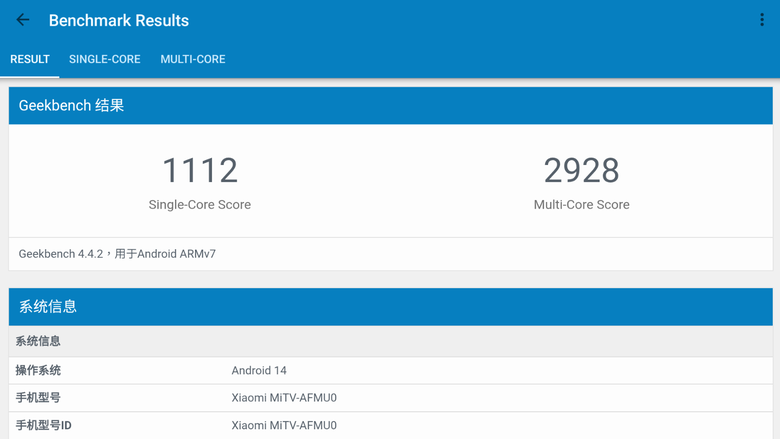Click the Multi-Core Score label
Screen dimensions: 780x439
(582, 204)
